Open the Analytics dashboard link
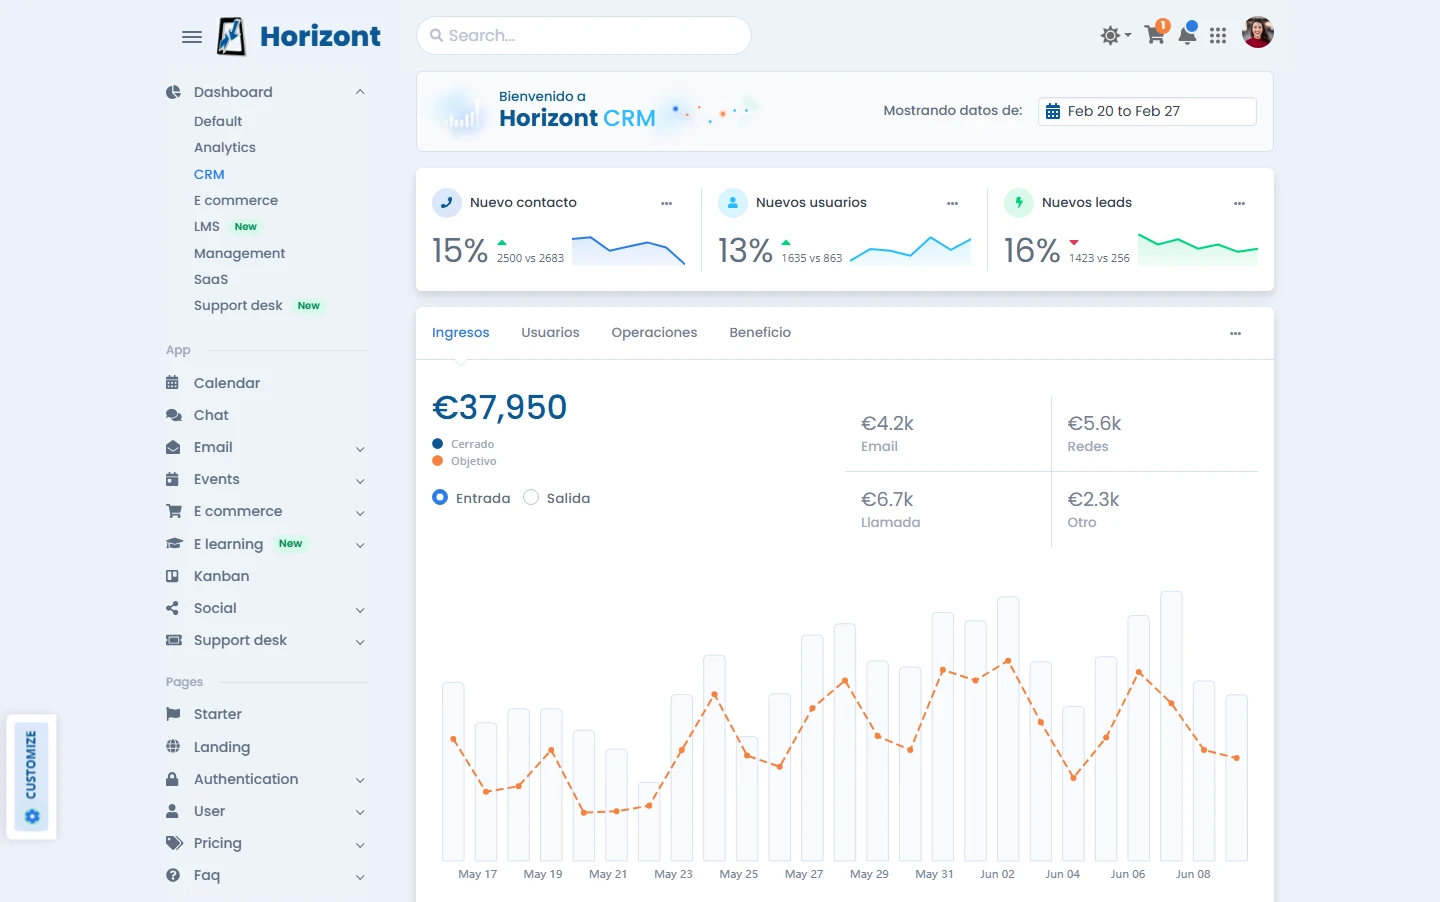Image resolution: width=1440 pixels, height=902 pixels. coord(225,147)
